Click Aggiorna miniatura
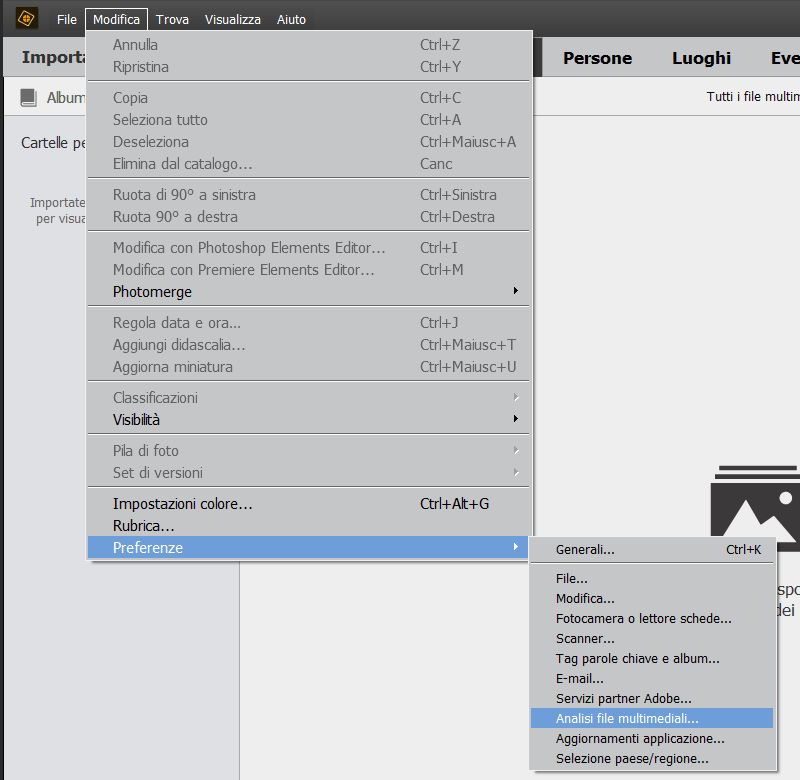 (x=309, y=367)
